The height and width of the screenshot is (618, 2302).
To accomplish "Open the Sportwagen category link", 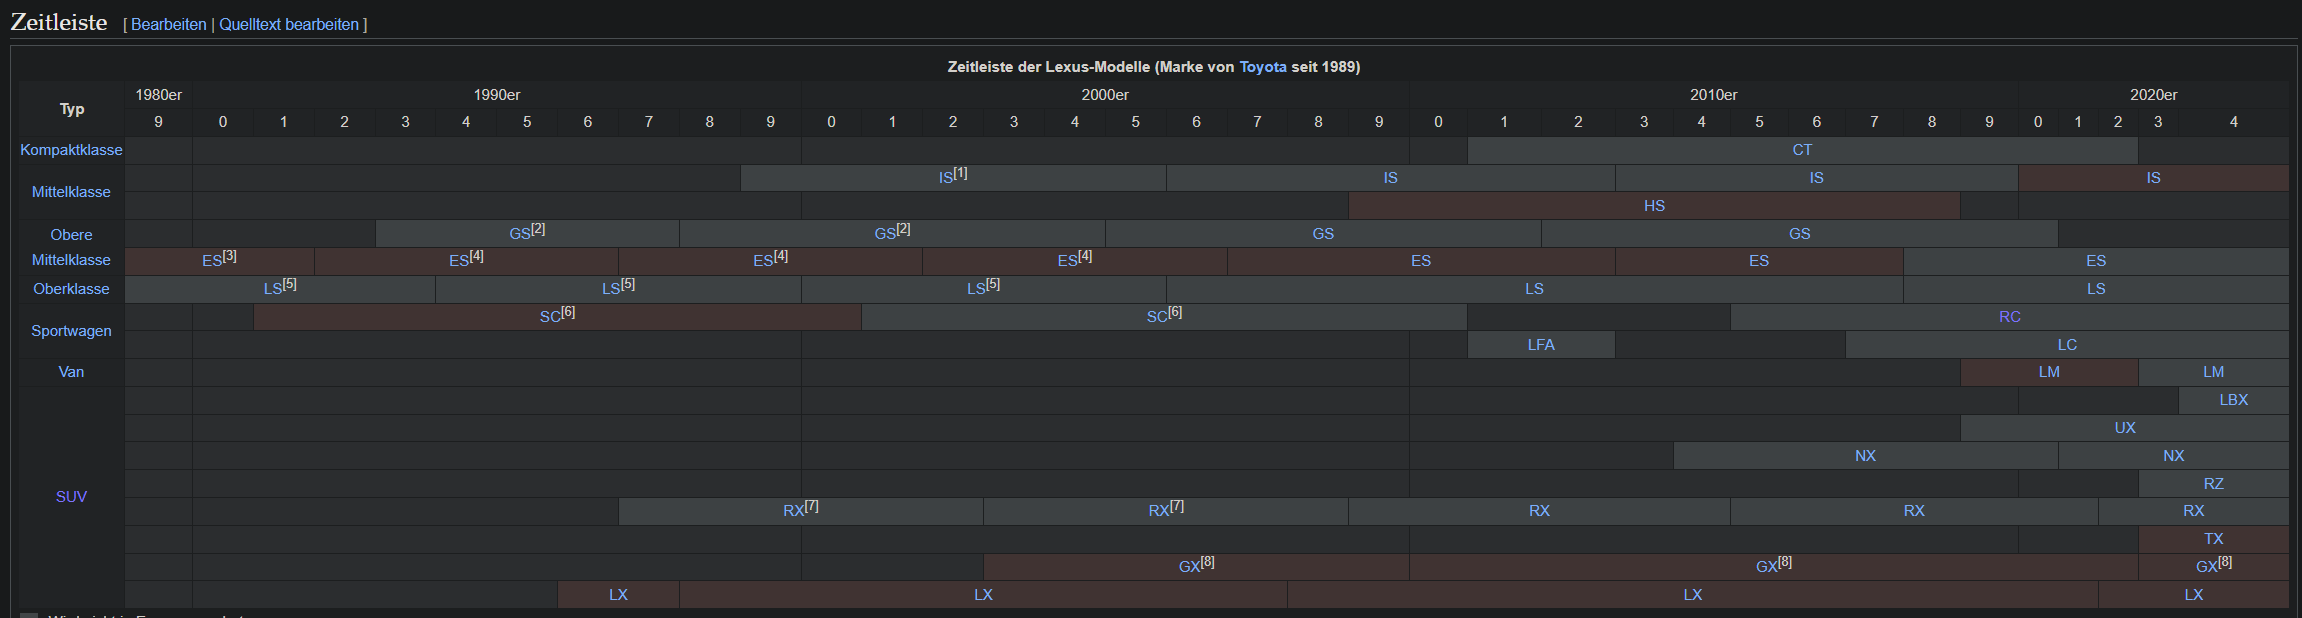I will click(71, 331).
